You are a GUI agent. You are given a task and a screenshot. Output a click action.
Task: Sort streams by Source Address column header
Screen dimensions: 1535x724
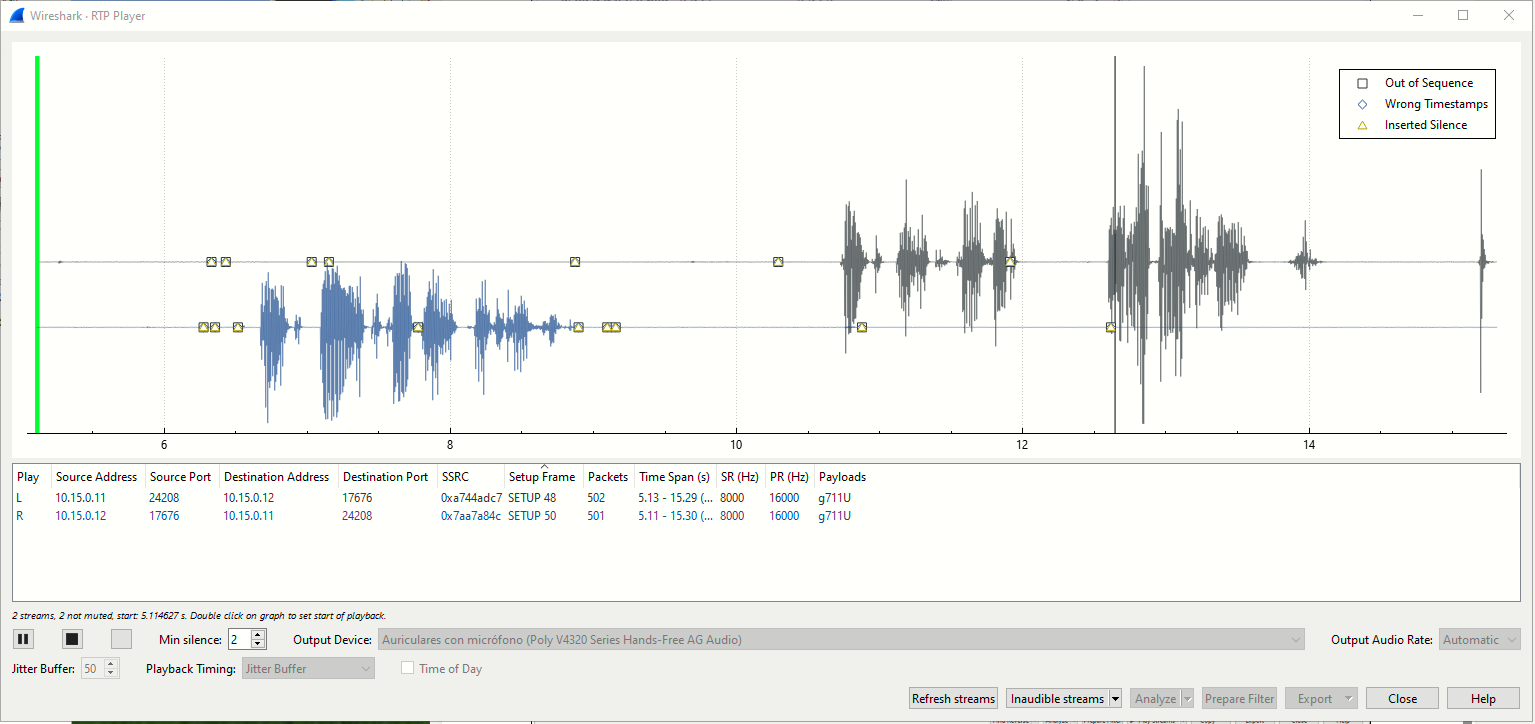click(x=96, y=477)
